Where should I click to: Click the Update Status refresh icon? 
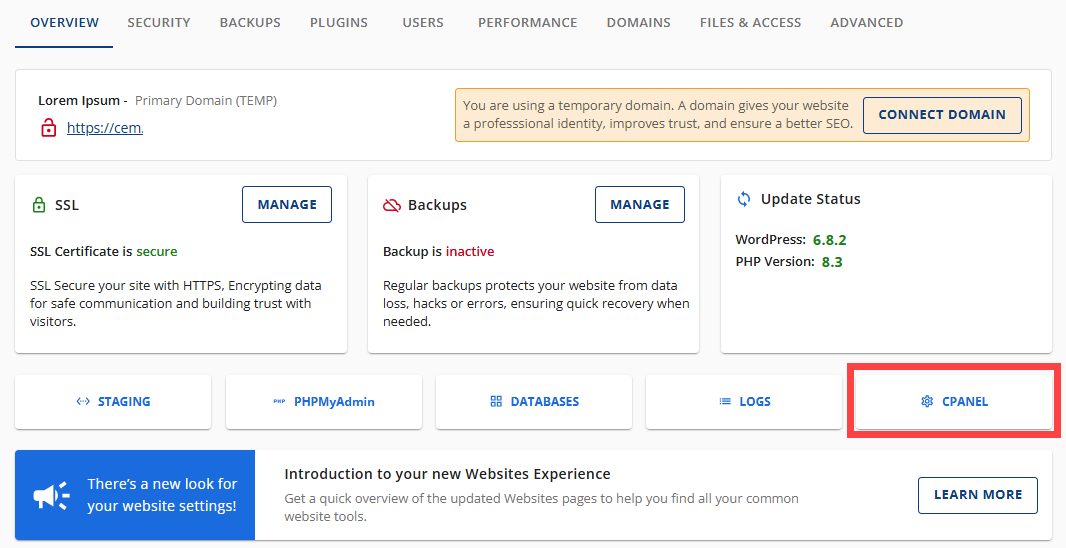pos(744,199)
